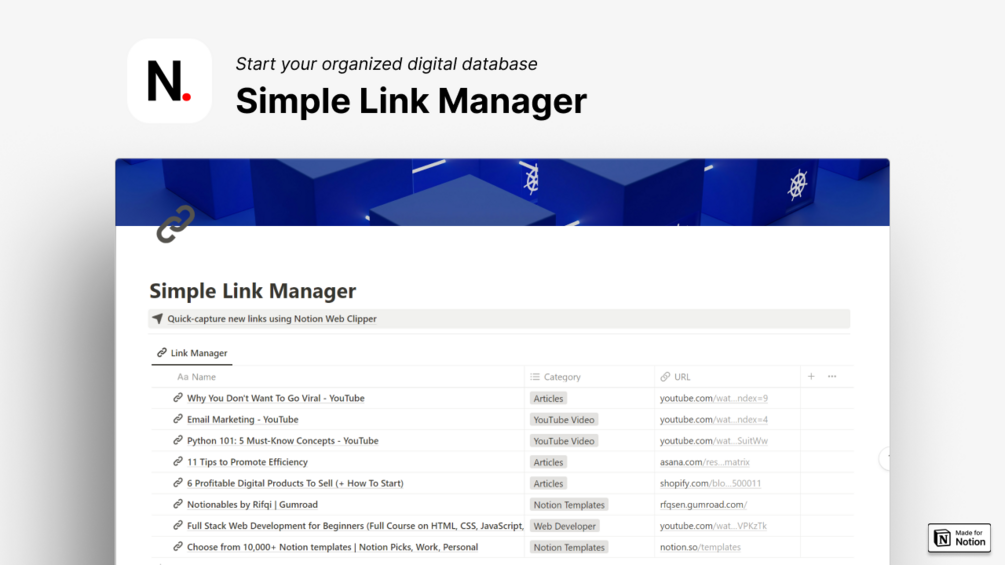Click YouTube Video tag on Email Marketing row
This screenshot has height=565, width=1005.
coord(564,420)
